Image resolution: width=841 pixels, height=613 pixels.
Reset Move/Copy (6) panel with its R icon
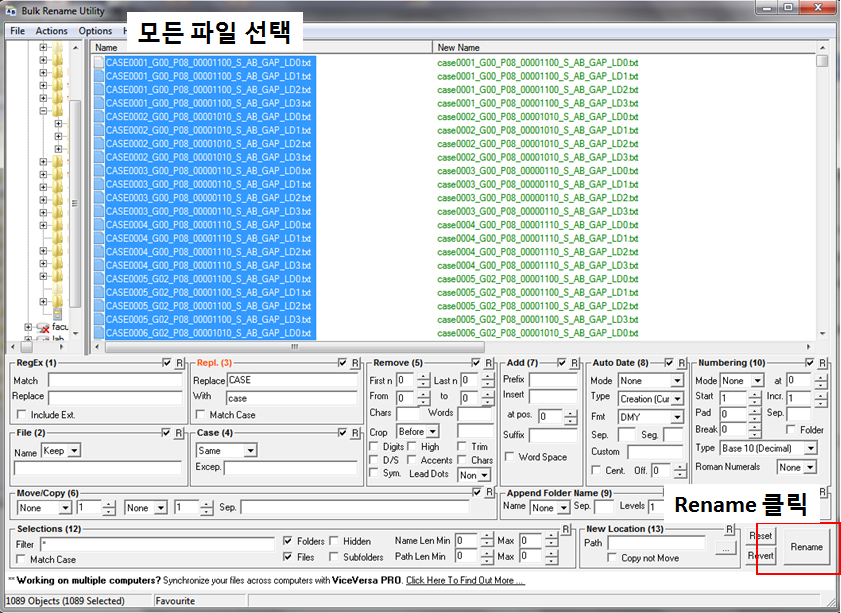pyautogui.click(x=489, y=492)
